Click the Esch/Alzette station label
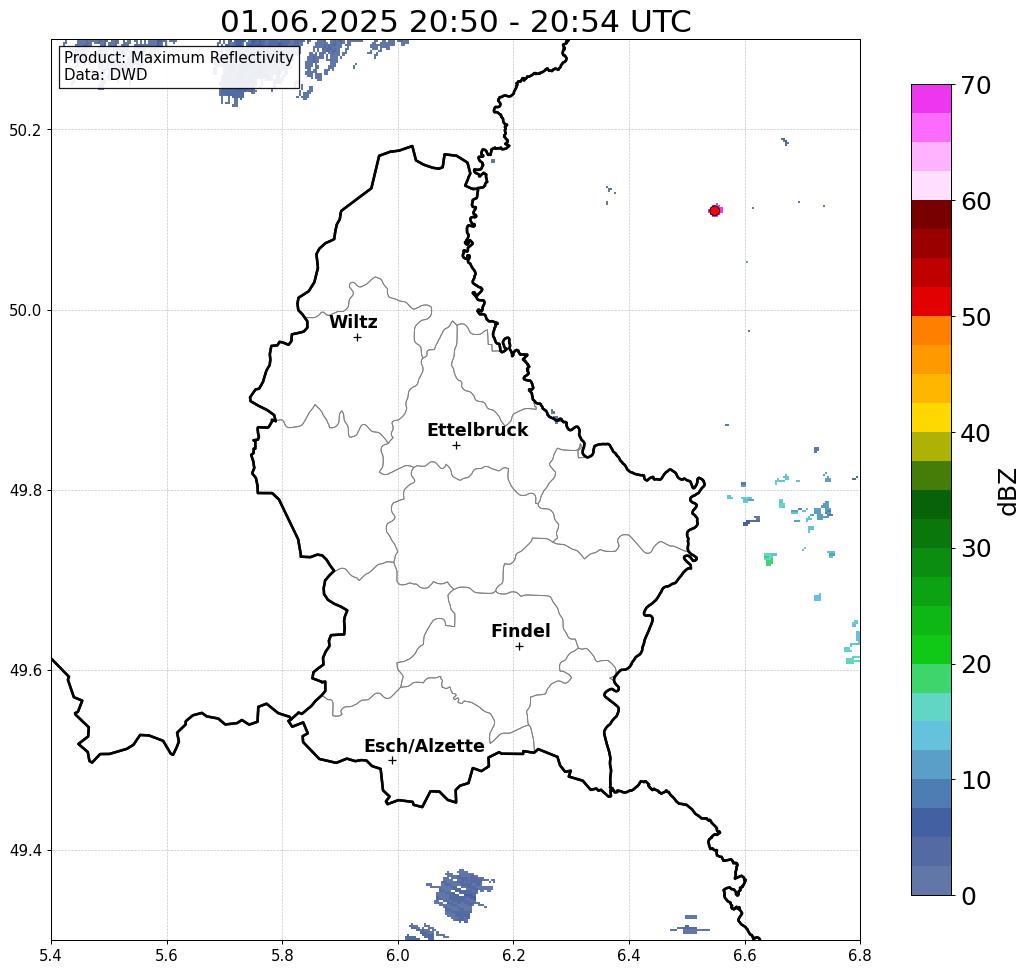Viewport: 1029px width, 973px height. tap(424, 746)
